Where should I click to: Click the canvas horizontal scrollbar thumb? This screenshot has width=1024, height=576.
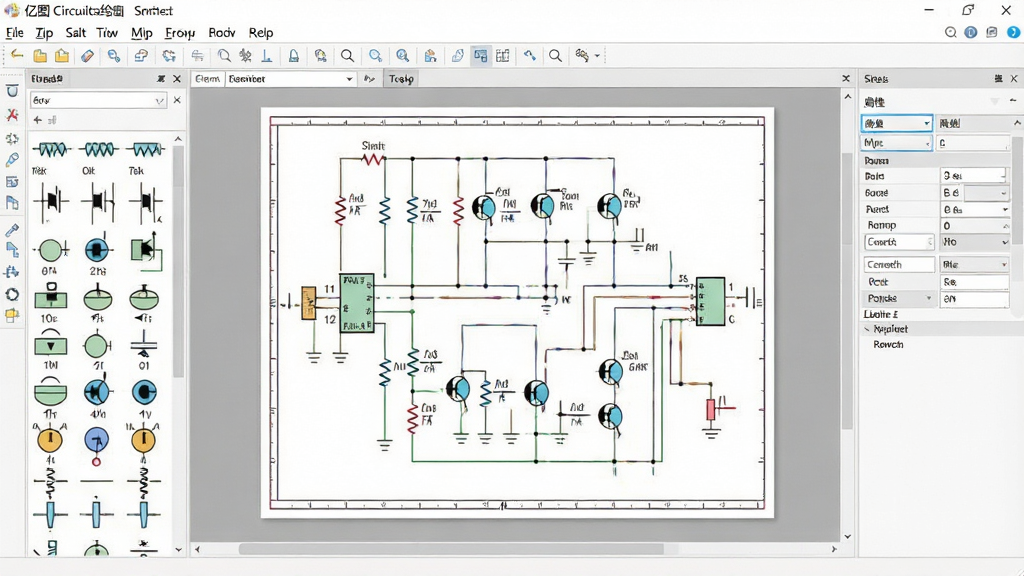click(x=451, y=549)
